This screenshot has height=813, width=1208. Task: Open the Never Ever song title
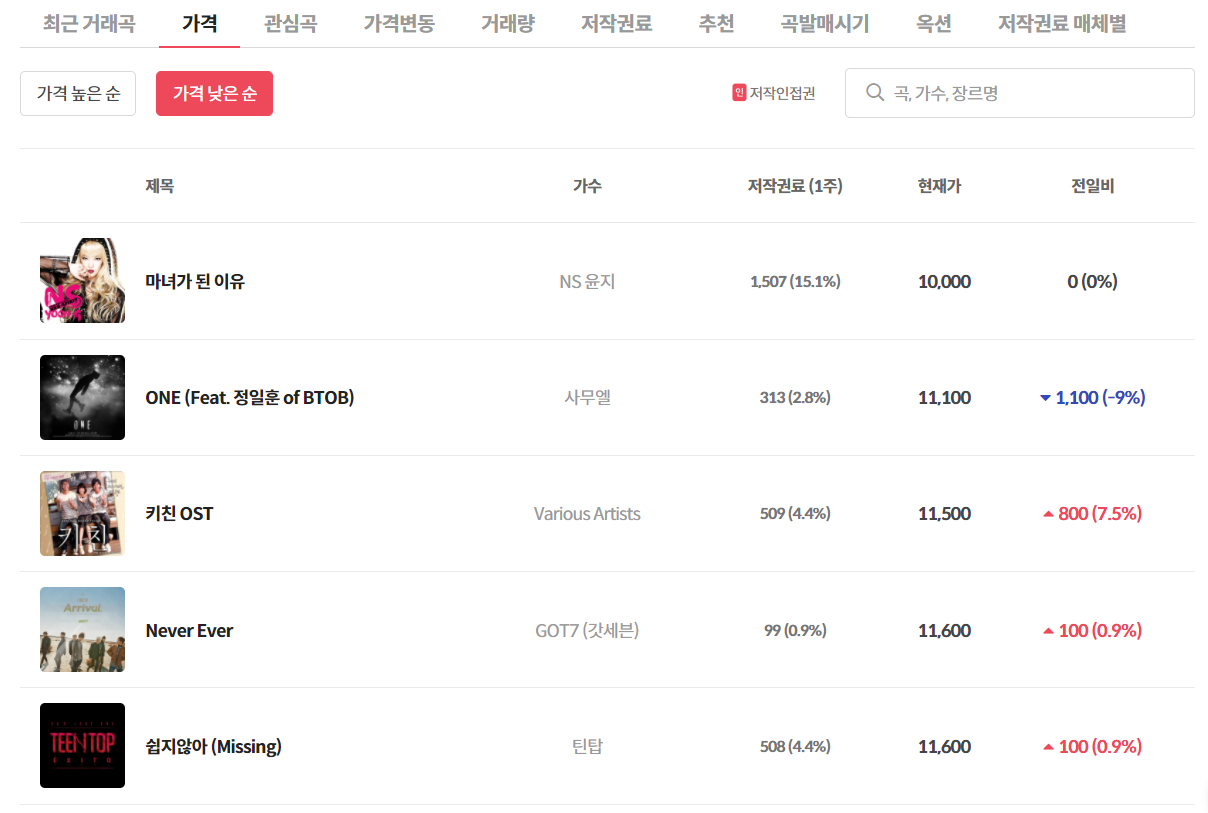click(189, 630)
